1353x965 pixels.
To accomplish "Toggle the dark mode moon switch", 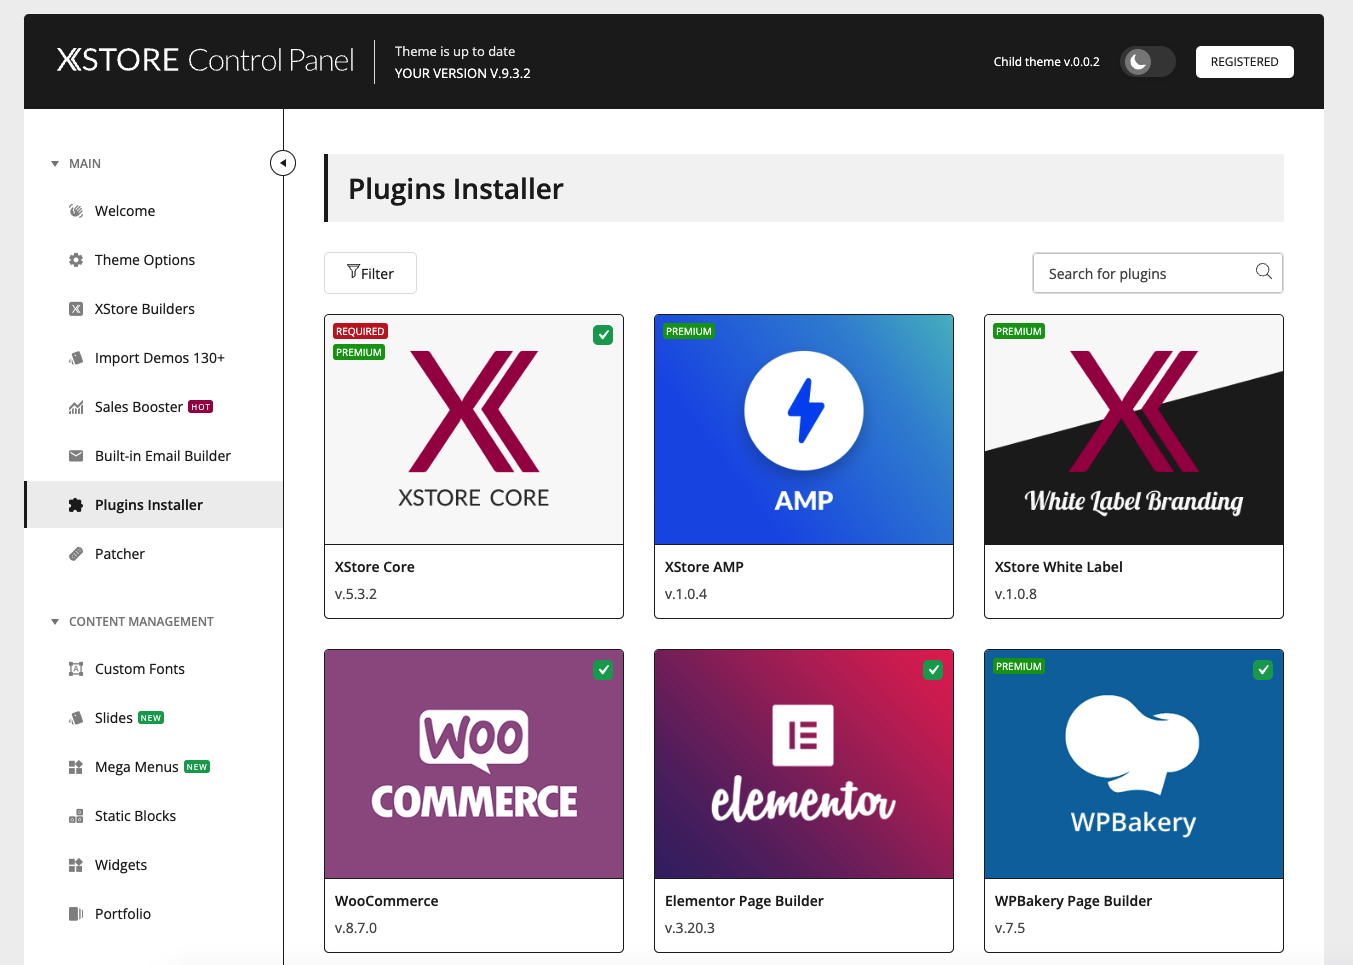I will 1147,62.
